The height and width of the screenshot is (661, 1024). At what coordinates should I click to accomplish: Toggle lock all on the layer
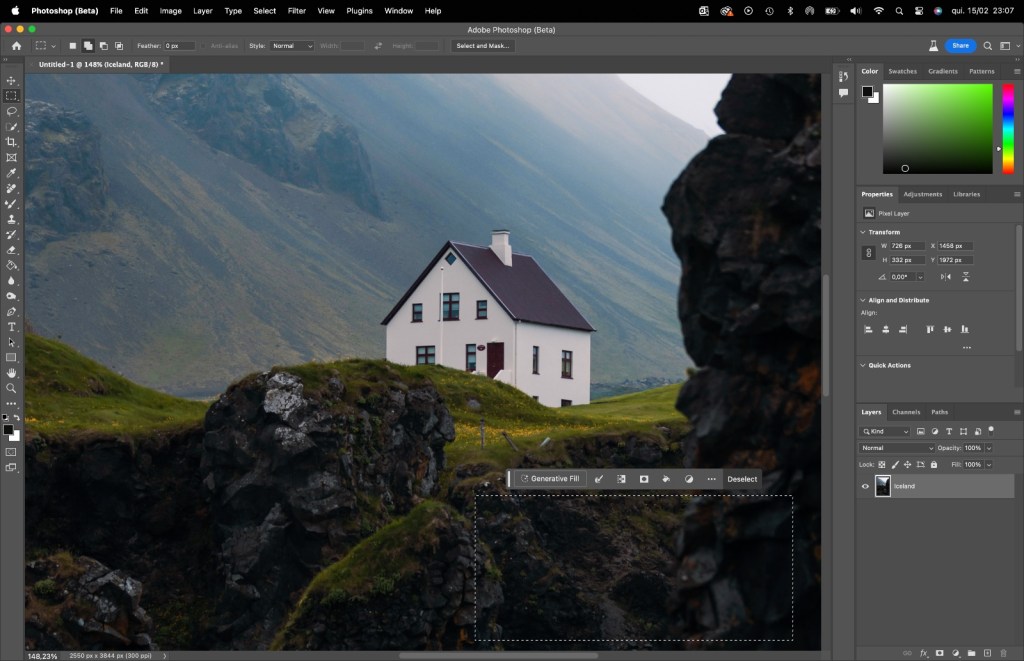[x=934, y=464]
